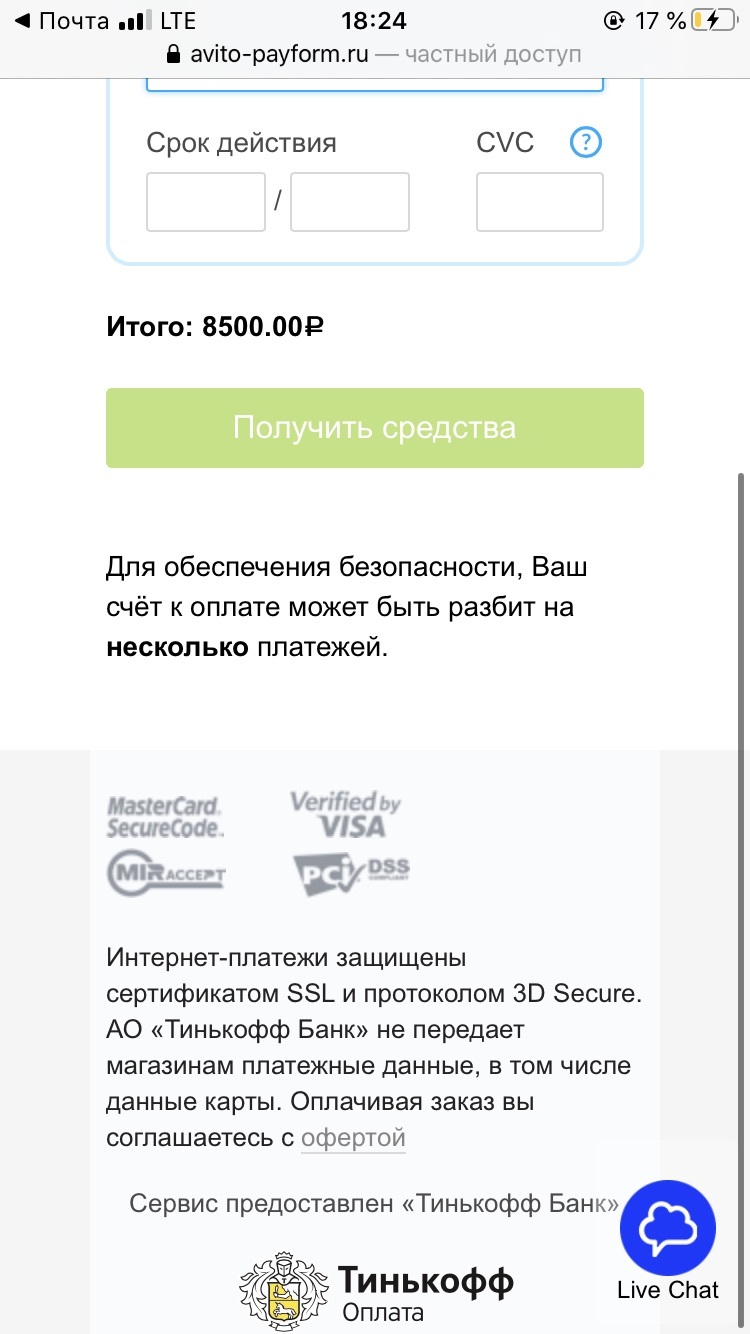Tap the MasterCard SecureCode logo
Viewport: 750px width, 1334px height.
pyautogui.click(x=165, y=817)
